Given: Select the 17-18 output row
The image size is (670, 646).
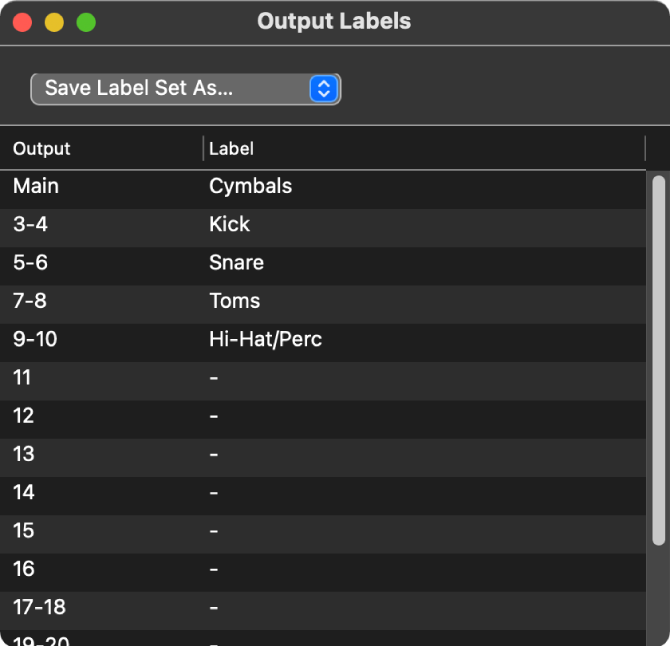Looking at the screenshot, I should tap(39, 607).
